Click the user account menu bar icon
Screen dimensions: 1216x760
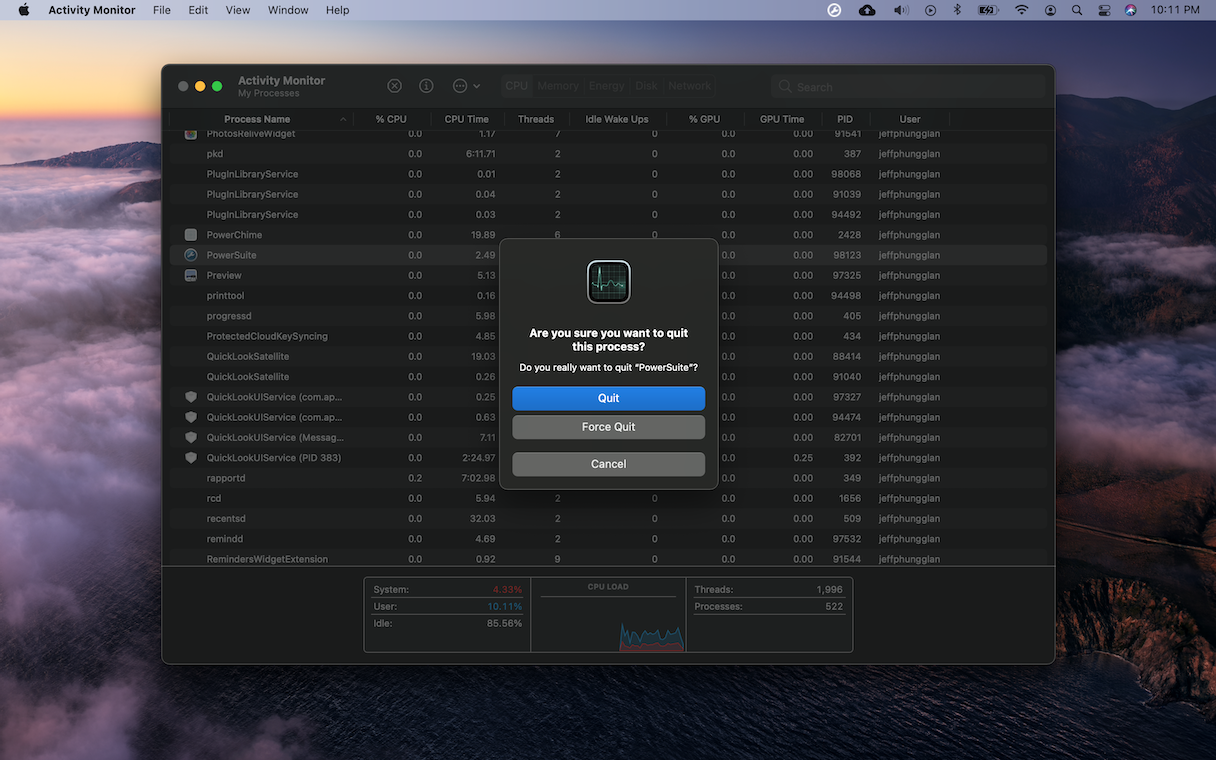tap(1050, 10)
